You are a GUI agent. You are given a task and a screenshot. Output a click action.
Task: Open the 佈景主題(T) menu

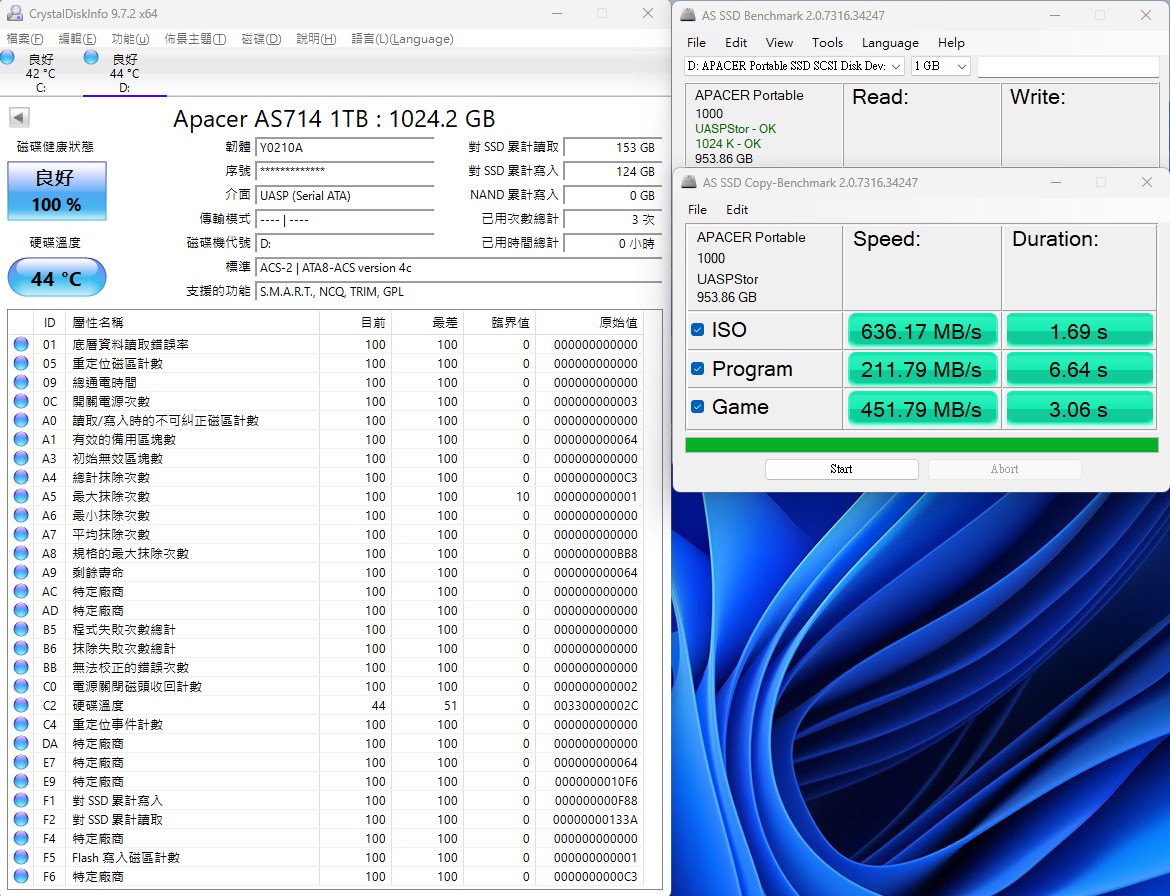(x=195, y=39)
